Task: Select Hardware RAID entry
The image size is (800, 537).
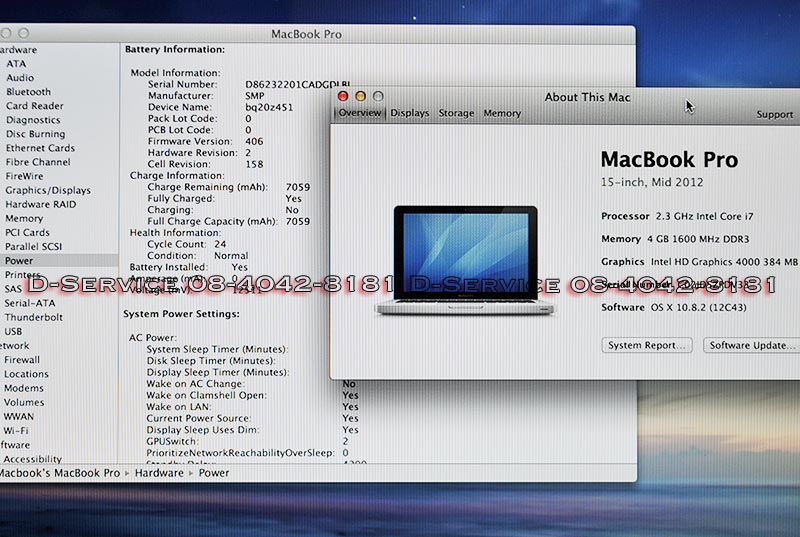Action: click(41, 204)
